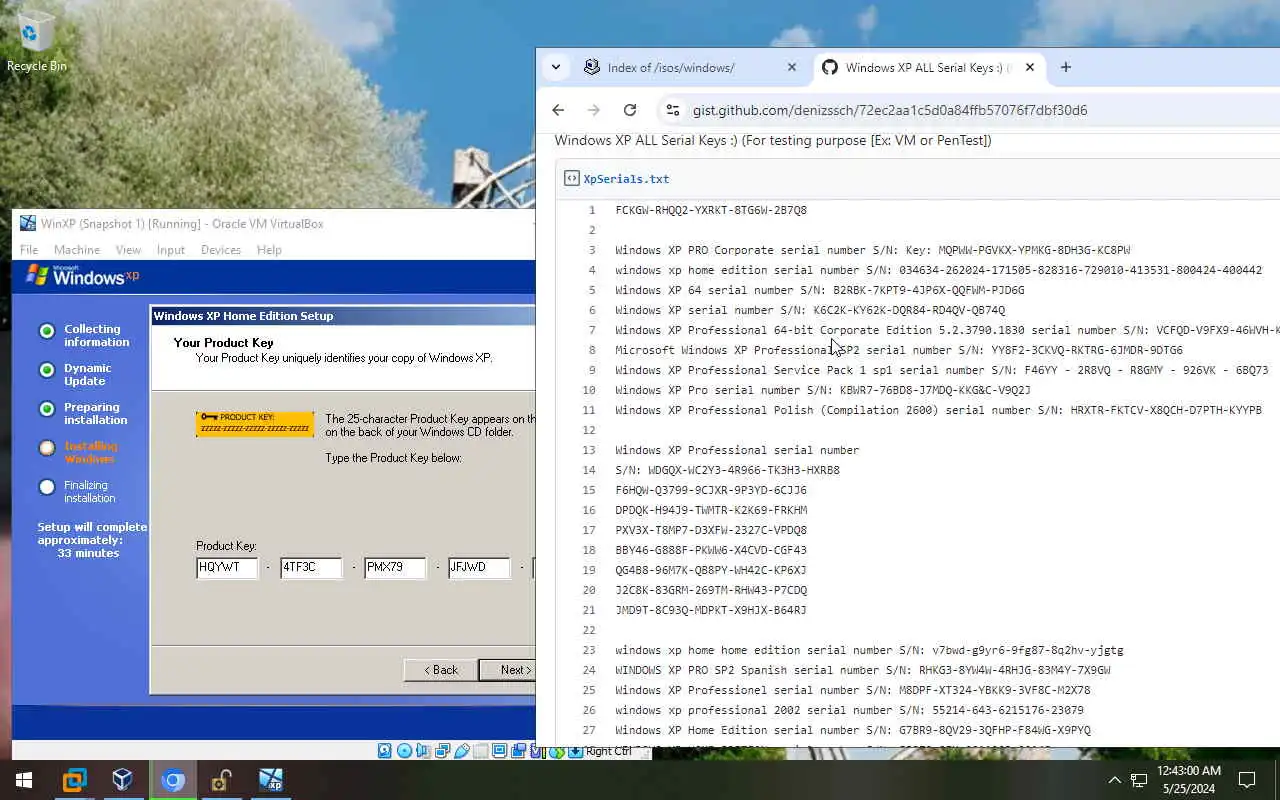Screen dimensions: 1280x800
Task: Open the VirtualBox File menu
Action: [29, 250]
